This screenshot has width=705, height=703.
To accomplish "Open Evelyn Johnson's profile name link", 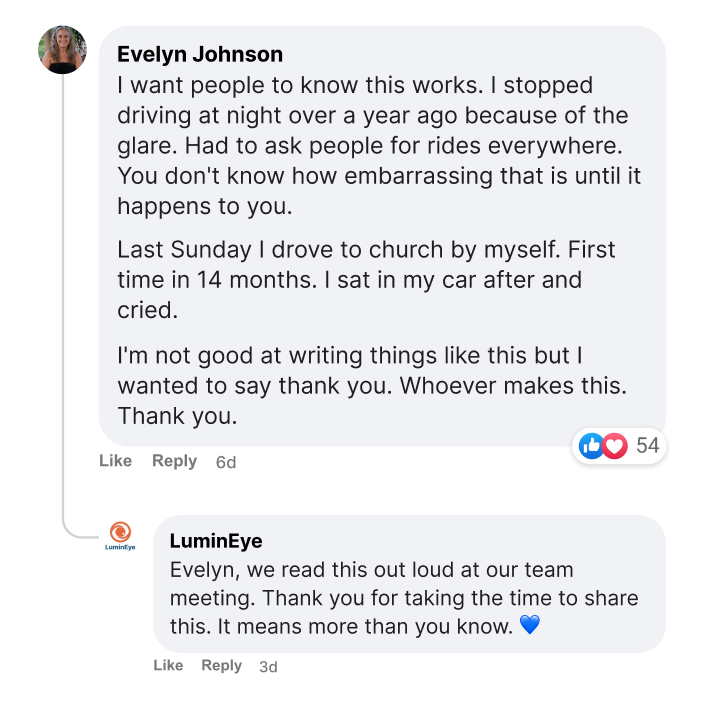I will click(x=200, y=54).
